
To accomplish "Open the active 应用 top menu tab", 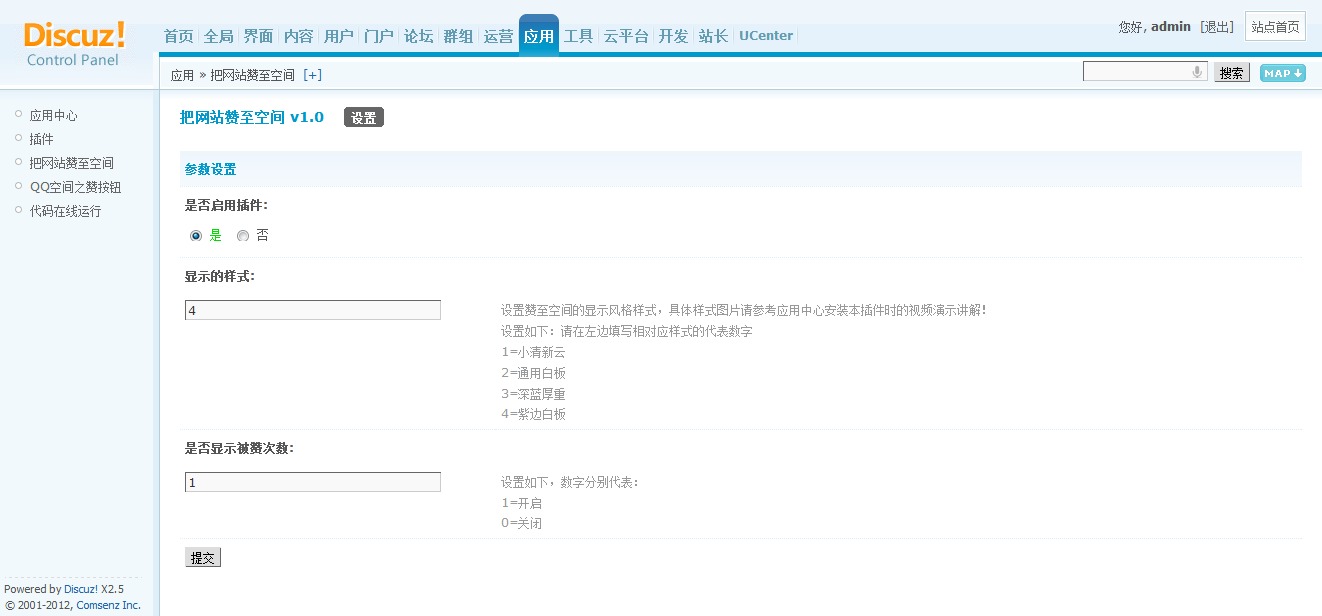I will pyautogui.click(x=538, y=36).
